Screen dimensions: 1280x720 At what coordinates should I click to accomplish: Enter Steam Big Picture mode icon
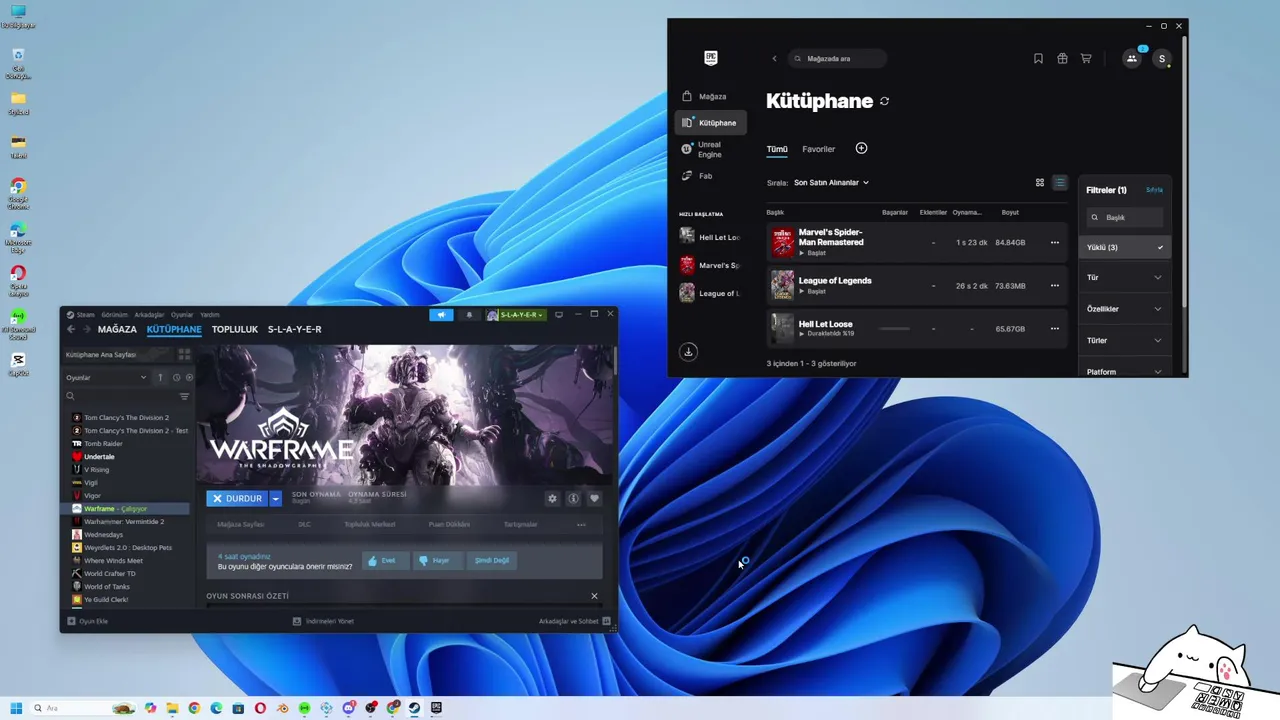pyautogui.click(x=559, y=315)
